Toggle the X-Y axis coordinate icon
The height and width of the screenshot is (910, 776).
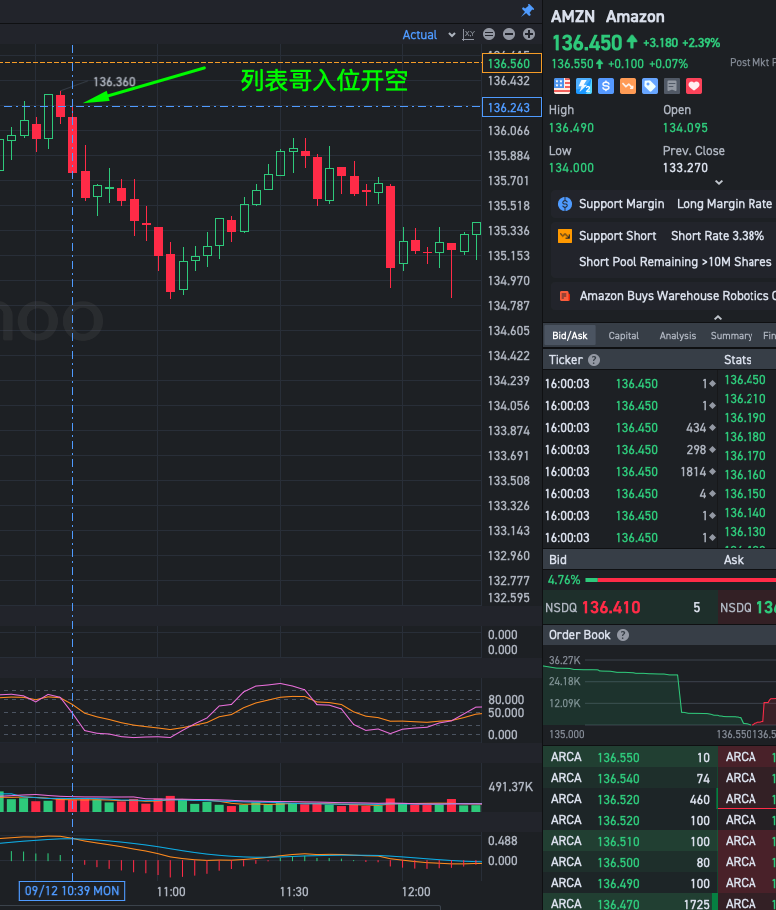468,35
